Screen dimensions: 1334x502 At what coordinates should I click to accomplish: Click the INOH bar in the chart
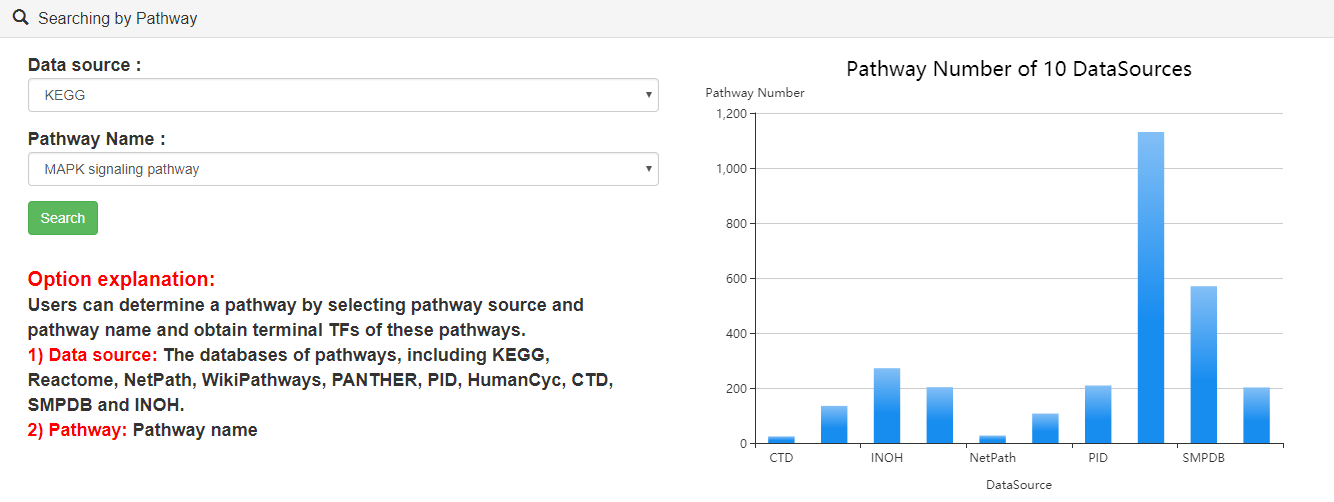[x=887, y=406]
